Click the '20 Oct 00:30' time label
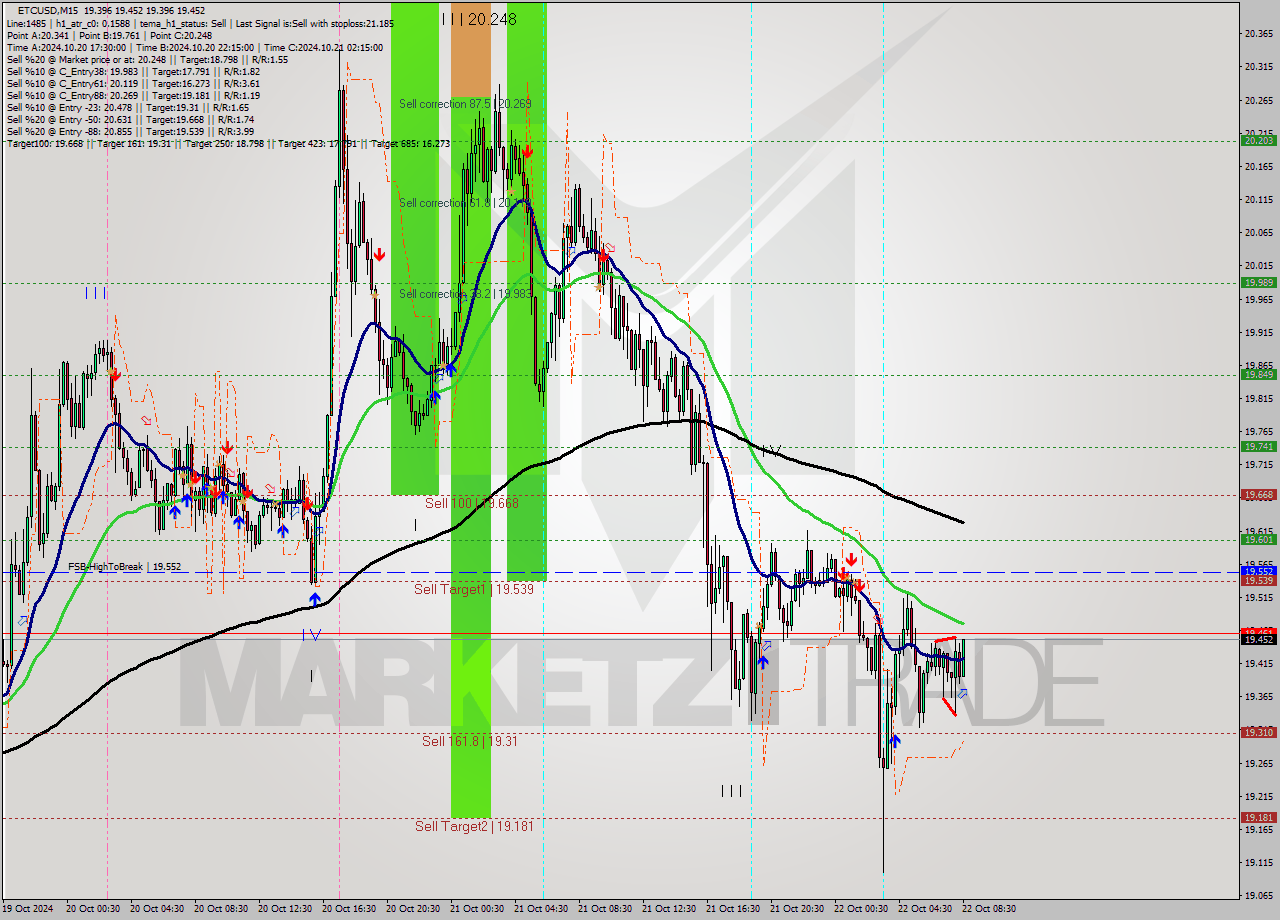 (x=94, y=909)
